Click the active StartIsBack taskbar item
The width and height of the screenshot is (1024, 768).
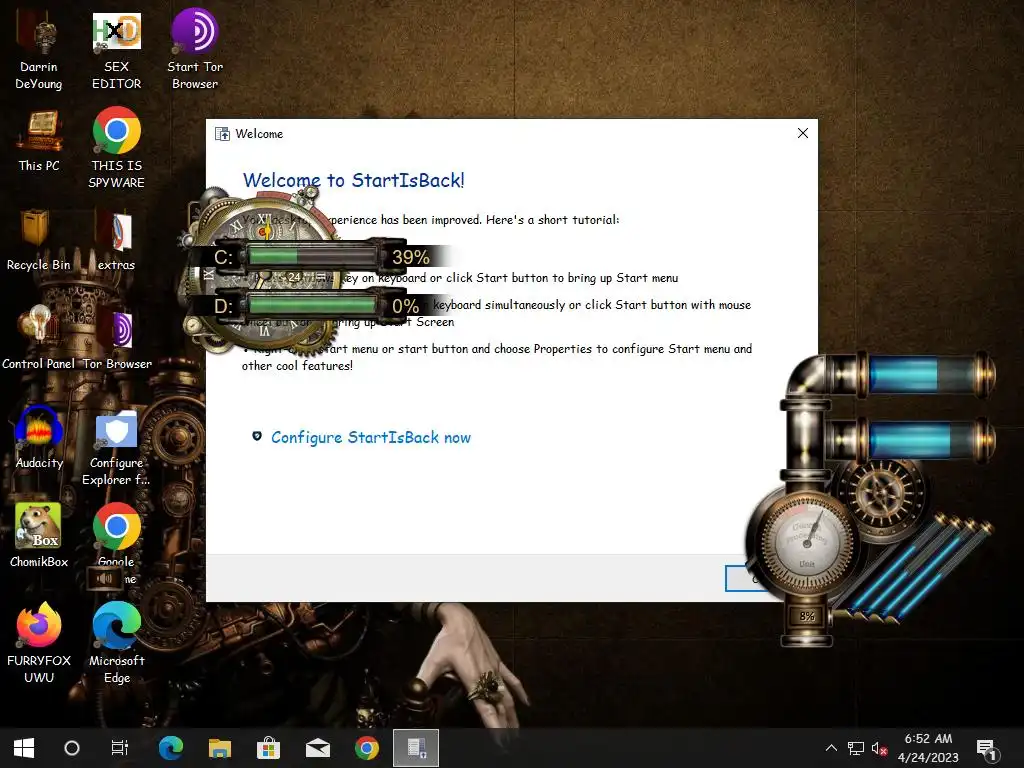[416, 748]
